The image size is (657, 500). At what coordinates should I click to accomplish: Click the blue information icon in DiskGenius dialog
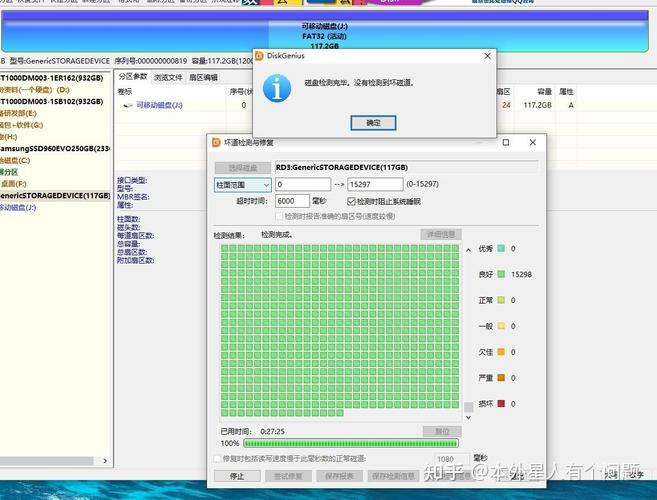point(277,88)
